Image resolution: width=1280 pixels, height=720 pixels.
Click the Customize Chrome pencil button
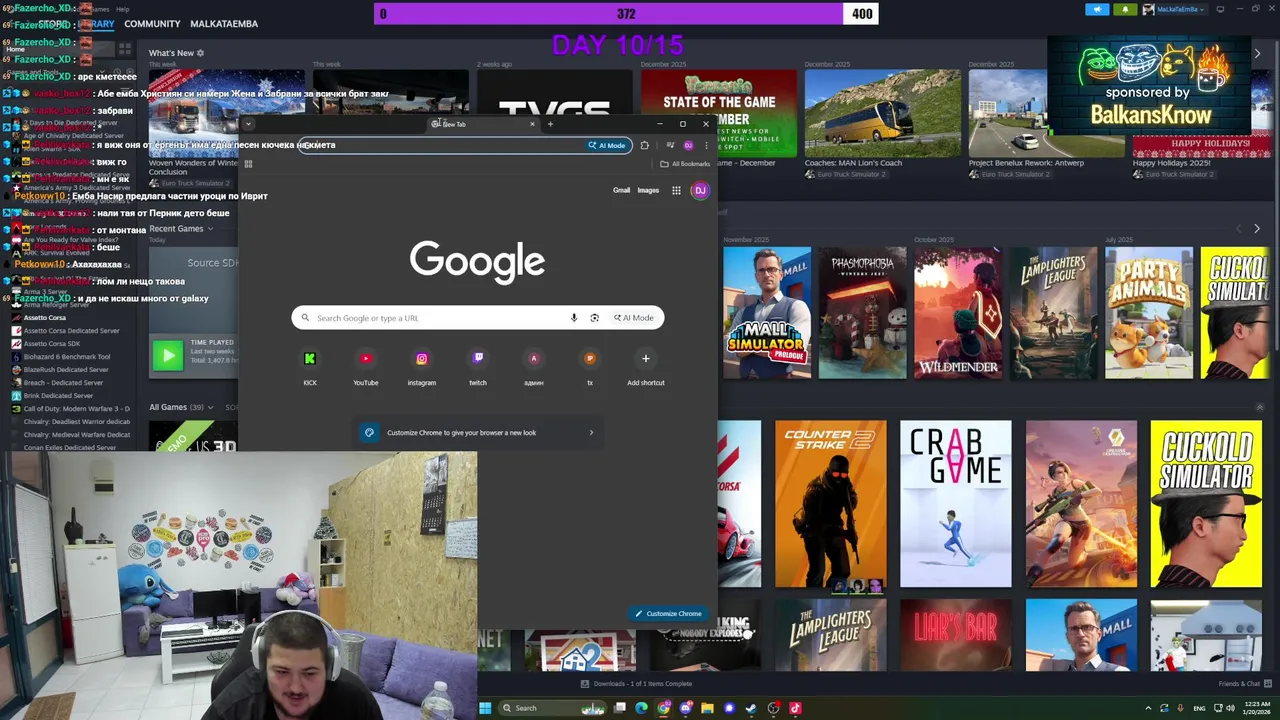pyautogui.click(x=668, y=614)
